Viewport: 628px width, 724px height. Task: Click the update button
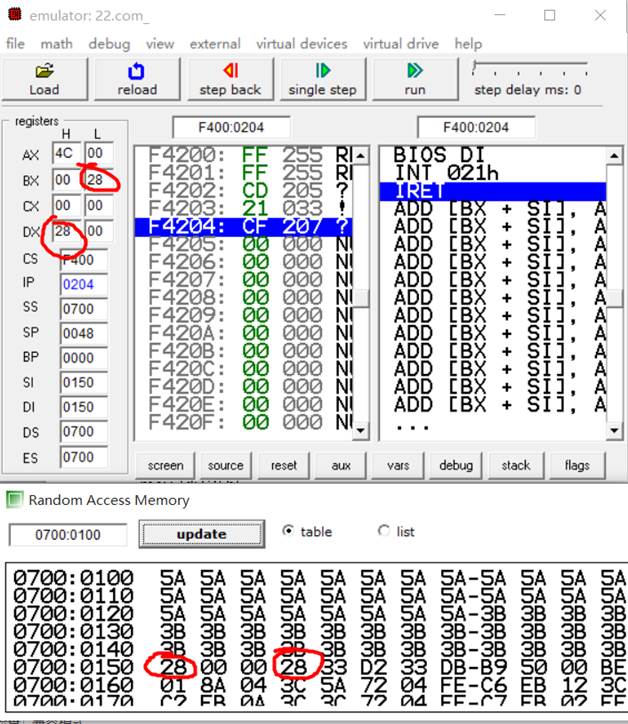tap(201, 534)
